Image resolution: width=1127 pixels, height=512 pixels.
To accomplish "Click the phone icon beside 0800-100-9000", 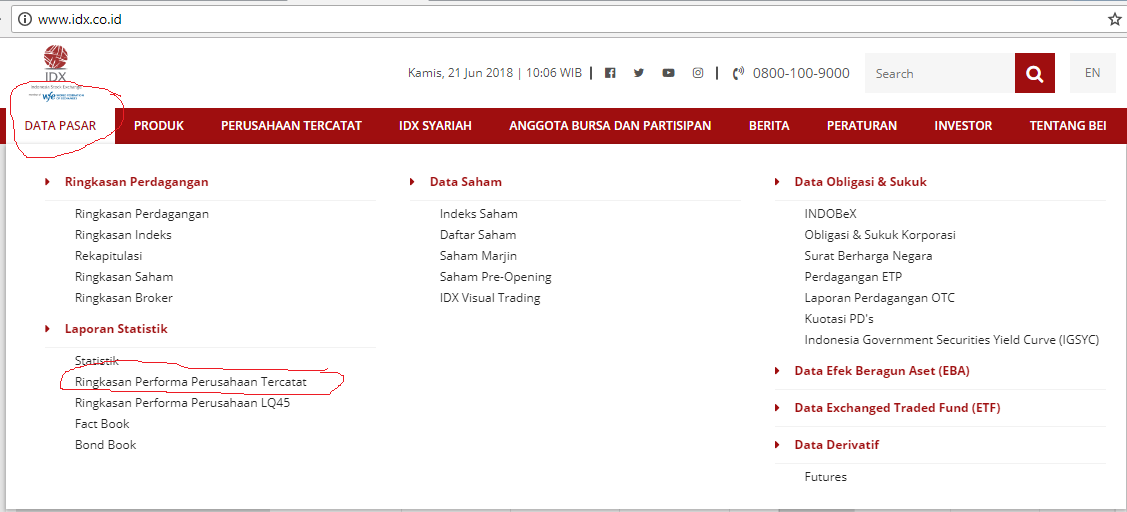I will point(738,73).
